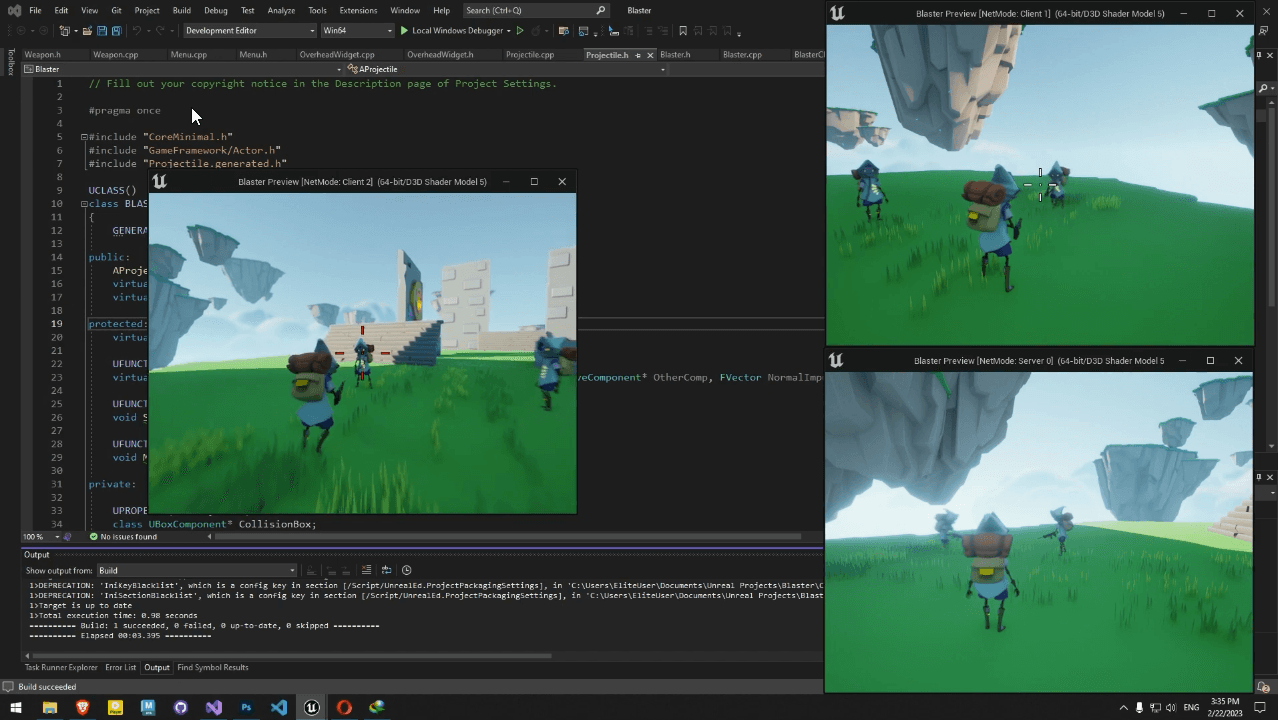Click the New Project toolbar icon
The width and height of the screenshot is (1278, 720).
(65, 31)
